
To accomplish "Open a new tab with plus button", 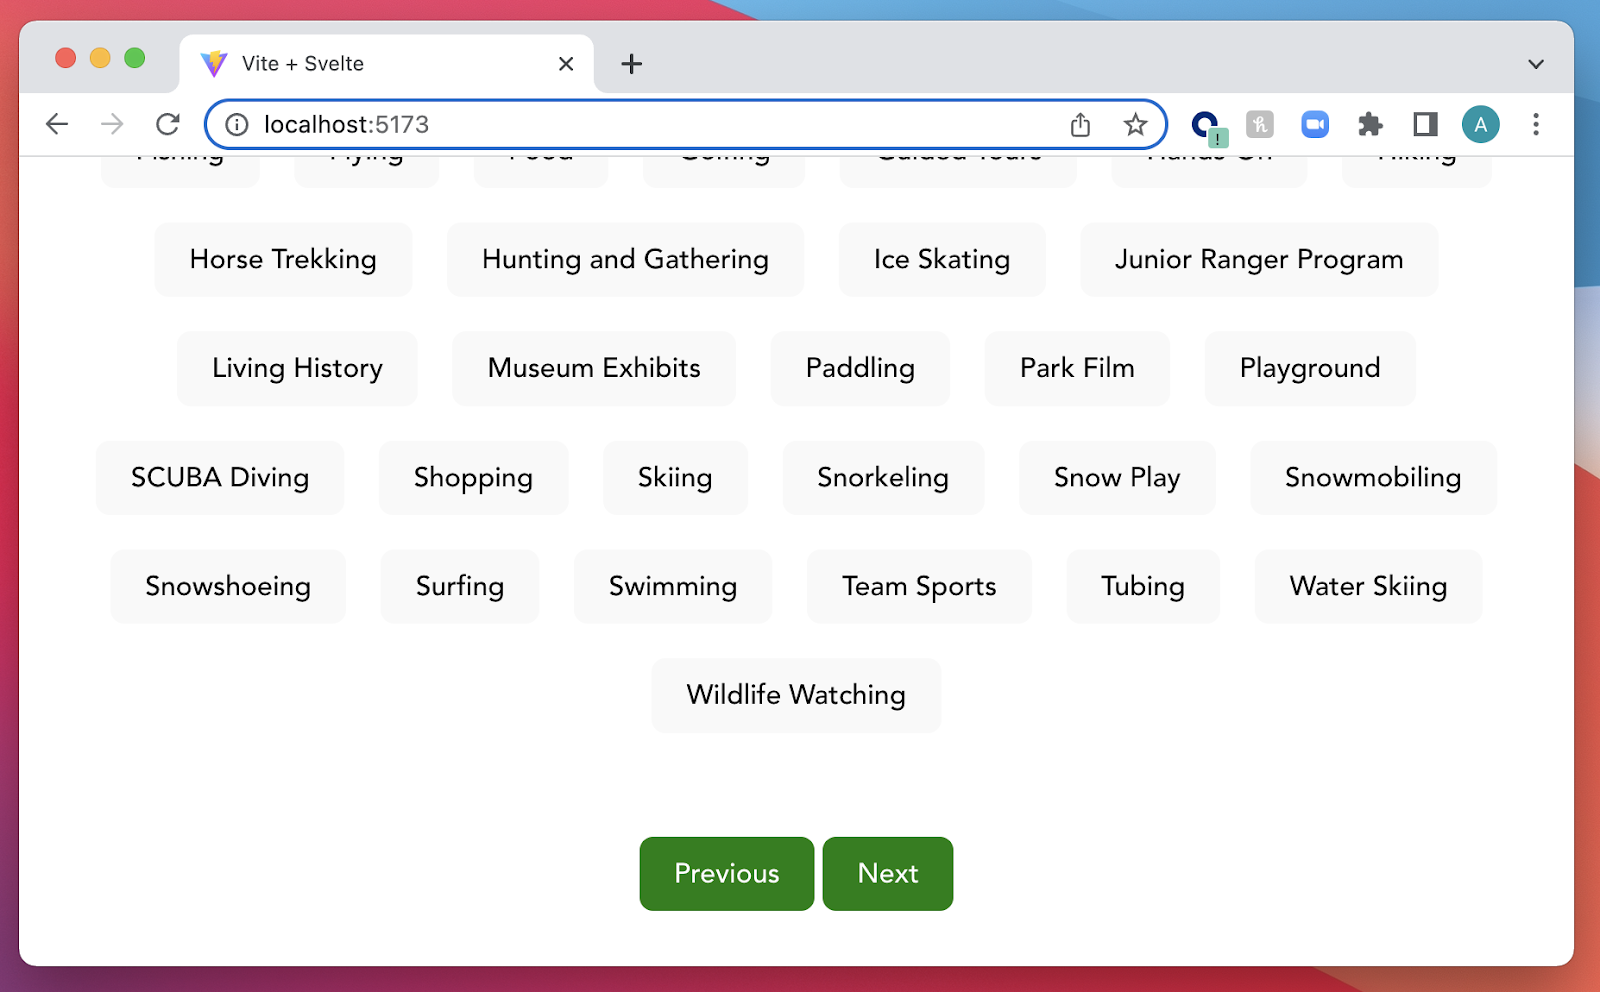I will pos(631,64).
